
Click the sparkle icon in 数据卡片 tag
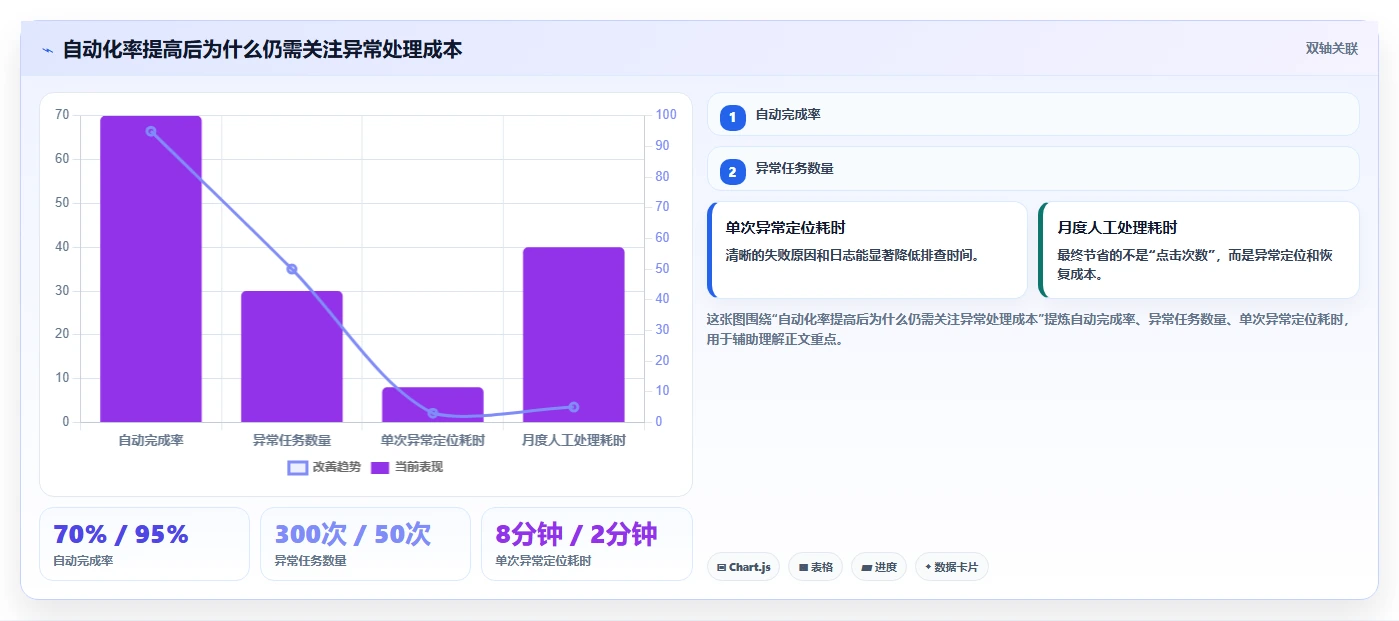coord(928,567)
